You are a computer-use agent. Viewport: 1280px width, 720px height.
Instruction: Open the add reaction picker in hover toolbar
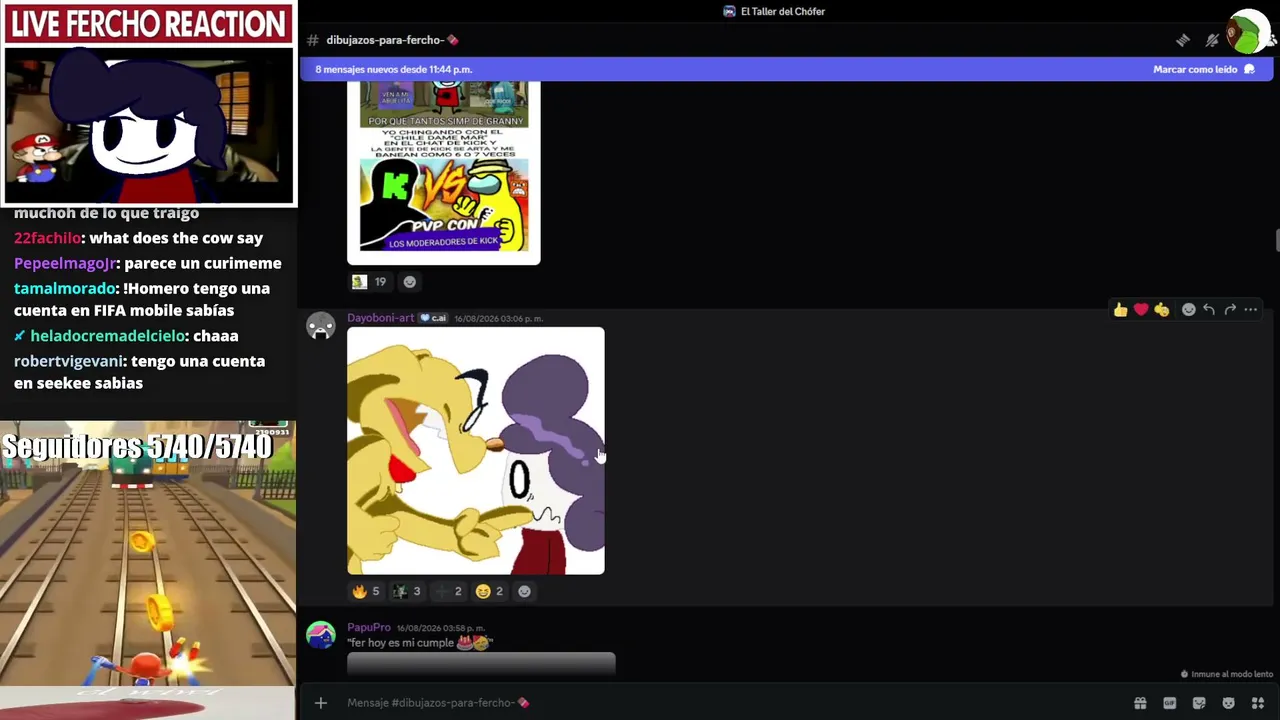(x=1188, y=310)
